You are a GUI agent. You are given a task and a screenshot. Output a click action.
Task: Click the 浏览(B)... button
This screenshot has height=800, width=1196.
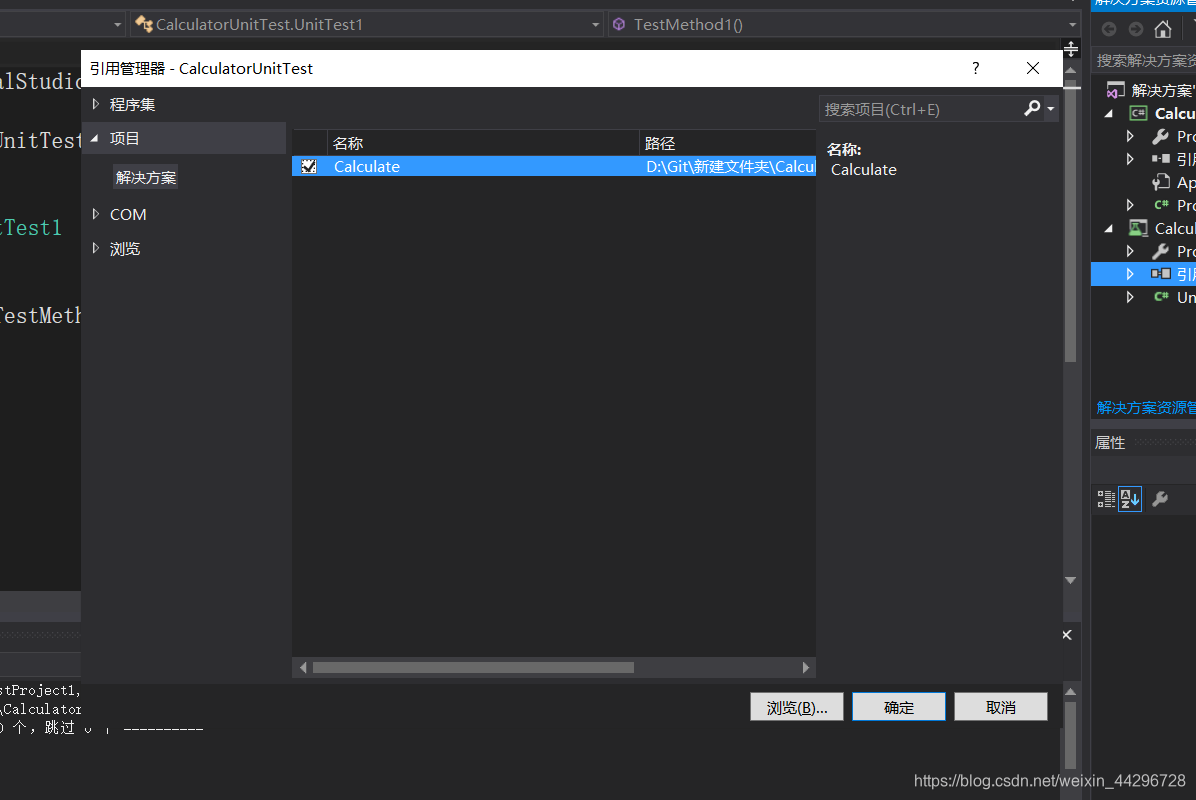pos(796,707)
